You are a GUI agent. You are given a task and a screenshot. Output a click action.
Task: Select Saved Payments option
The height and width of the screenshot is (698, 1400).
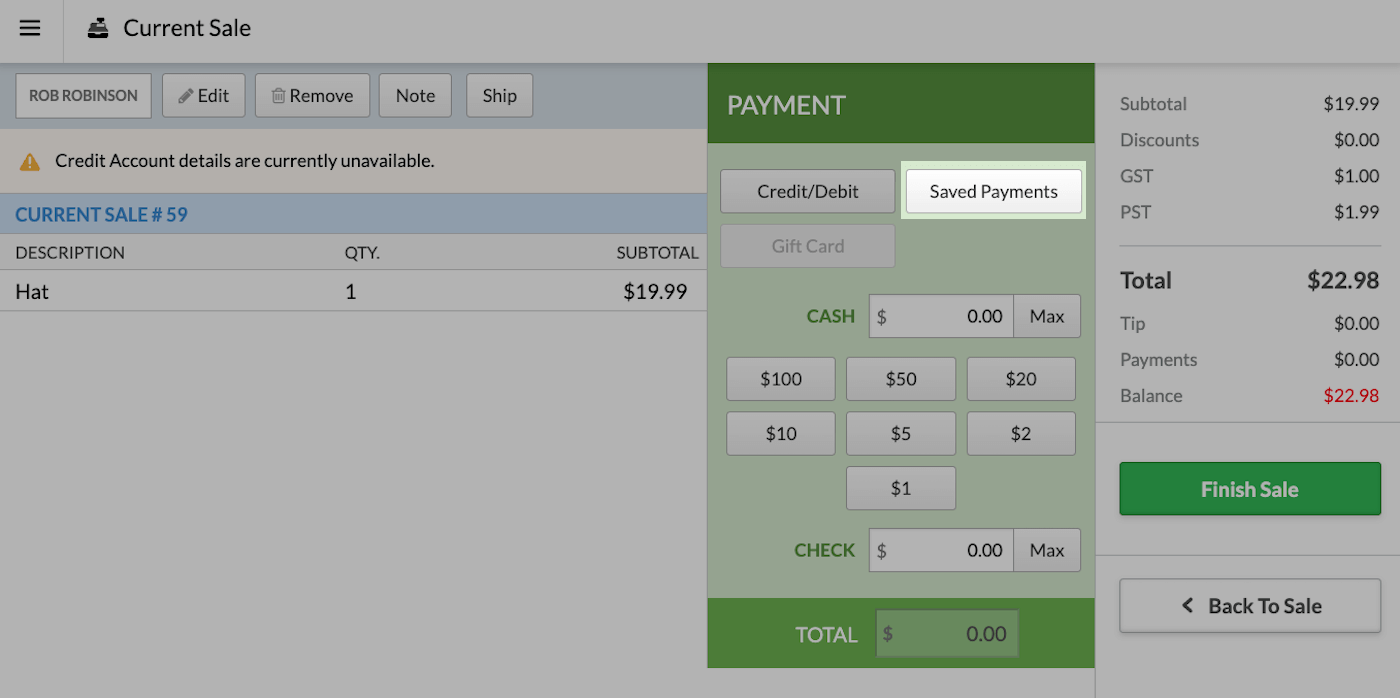993,191
